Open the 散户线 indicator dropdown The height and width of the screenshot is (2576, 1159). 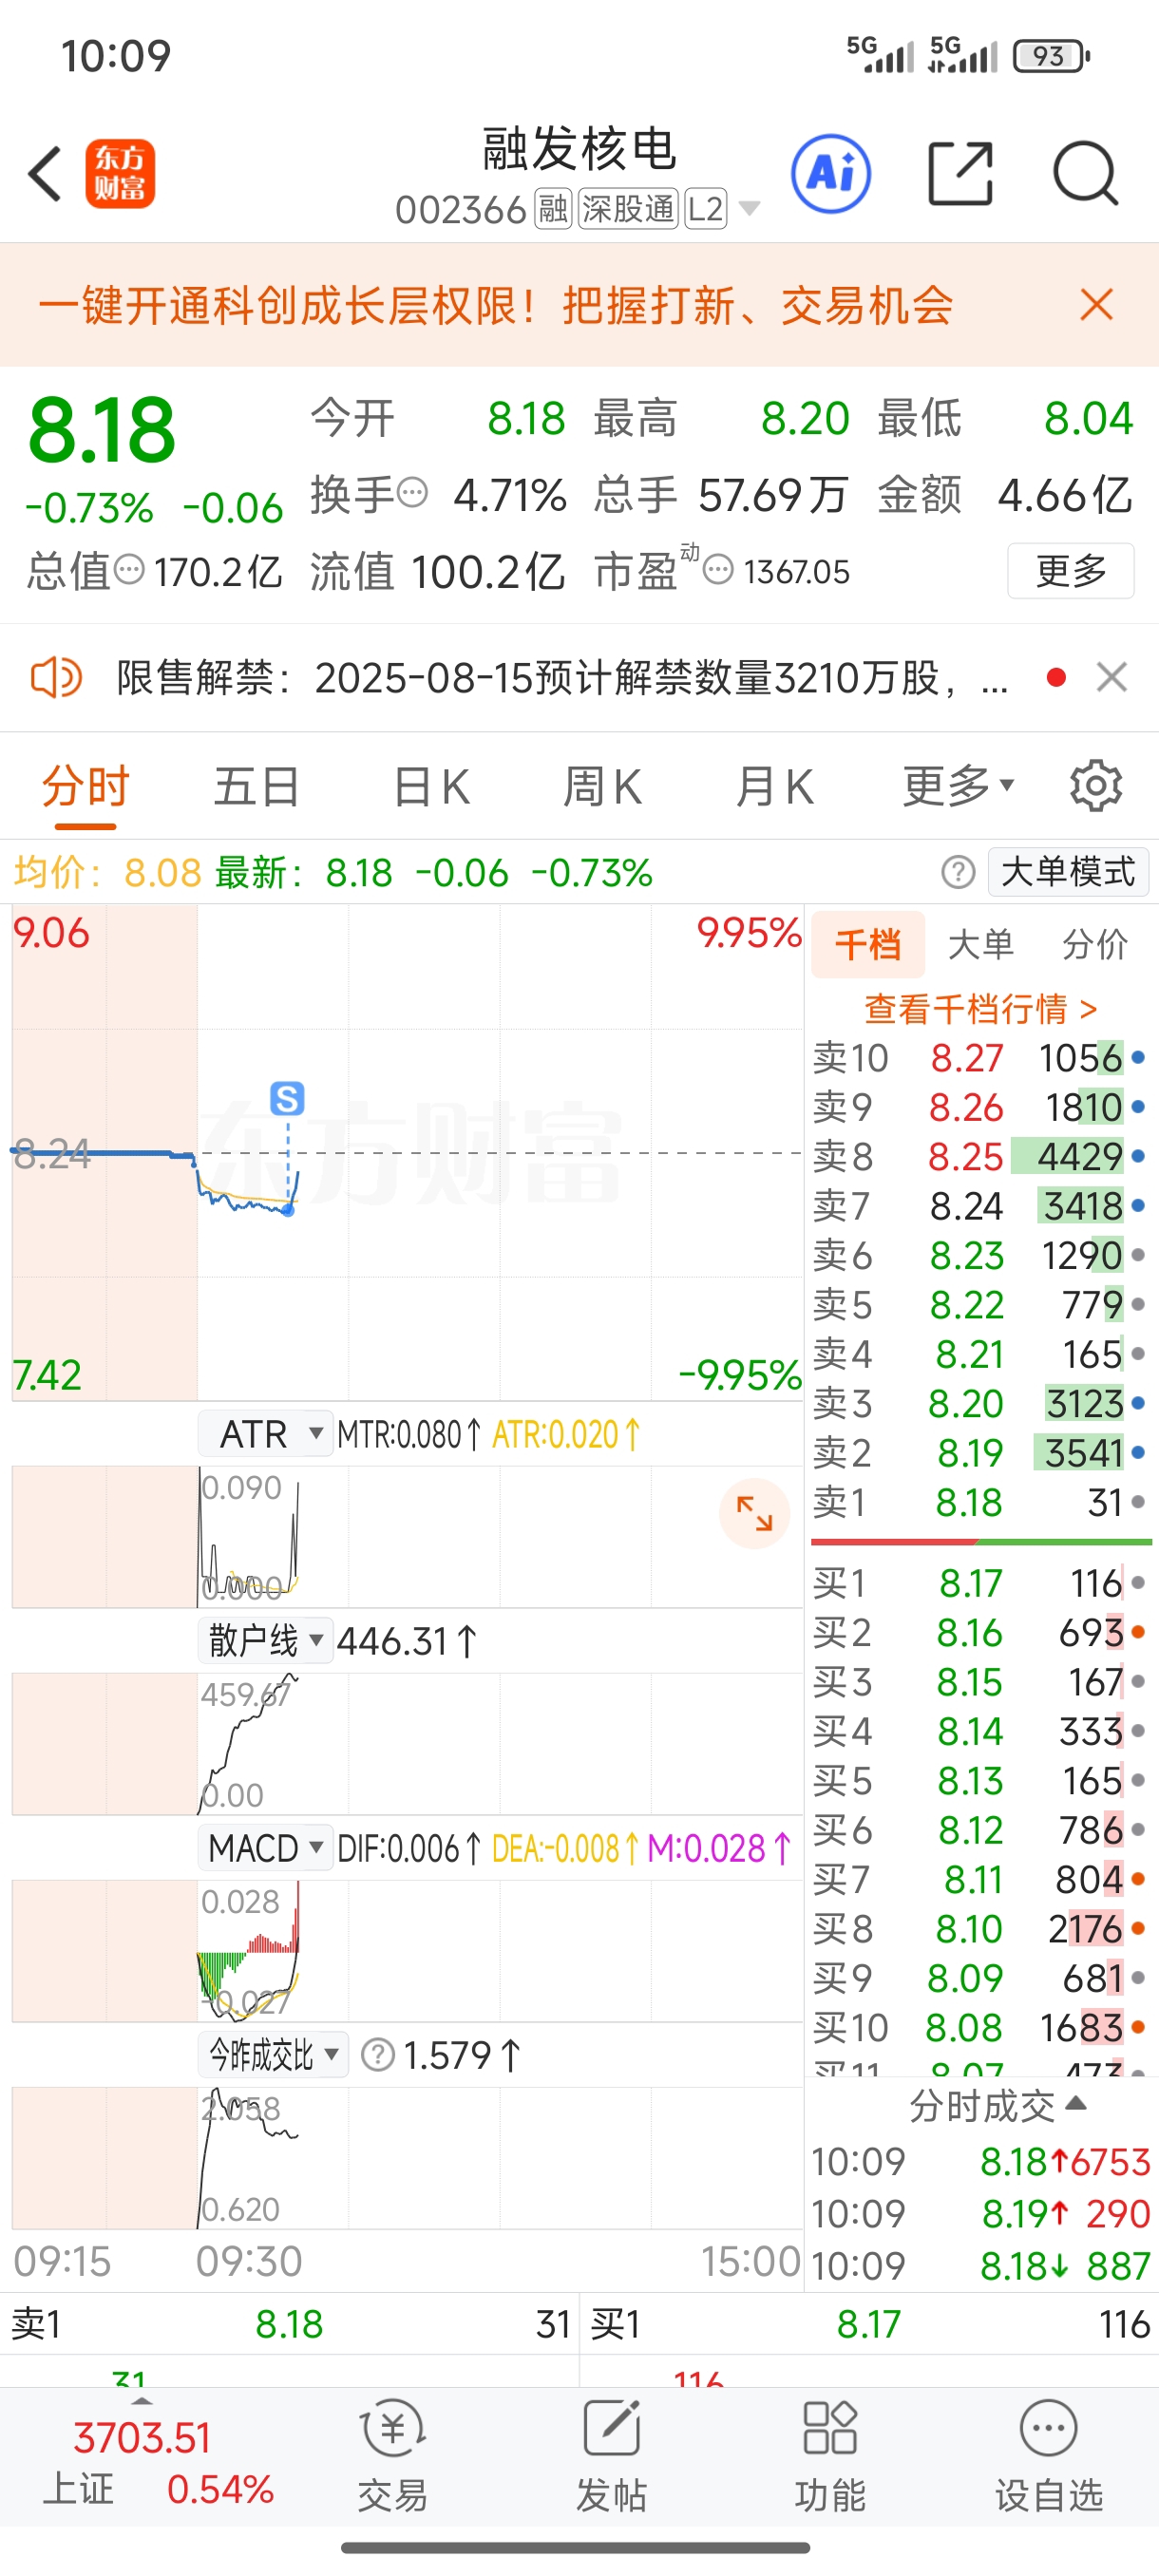[x=265, y=1641]
